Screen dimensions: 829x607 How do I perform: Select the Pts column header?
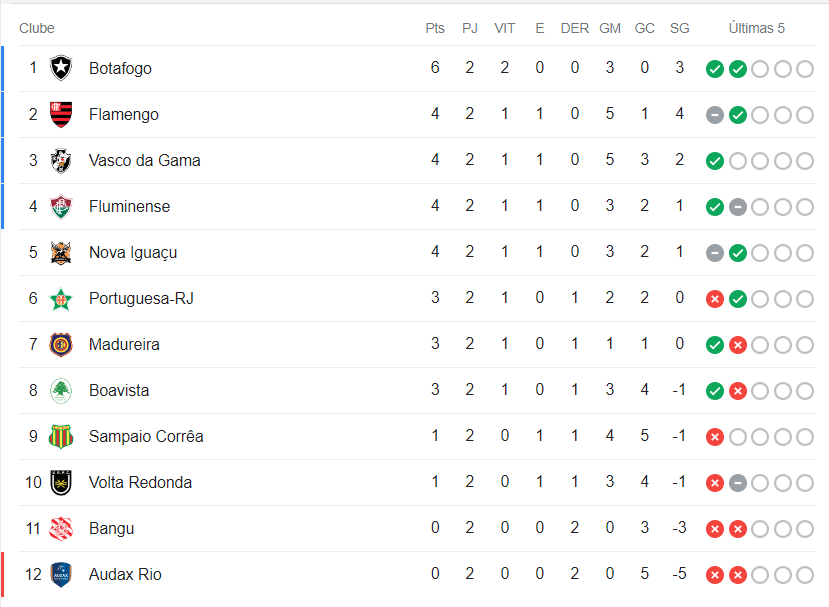pos(435,28)
